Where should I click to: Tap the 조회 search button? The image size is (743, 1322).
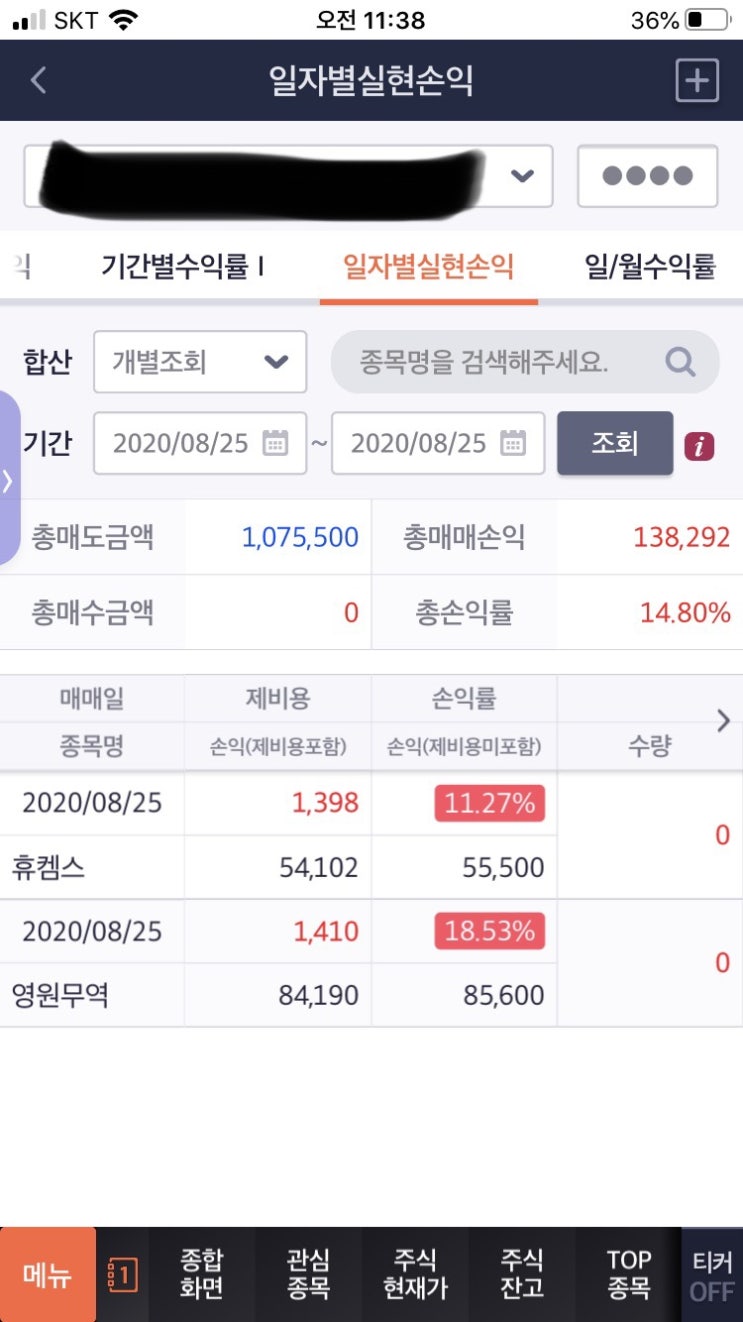click(615, 443)
